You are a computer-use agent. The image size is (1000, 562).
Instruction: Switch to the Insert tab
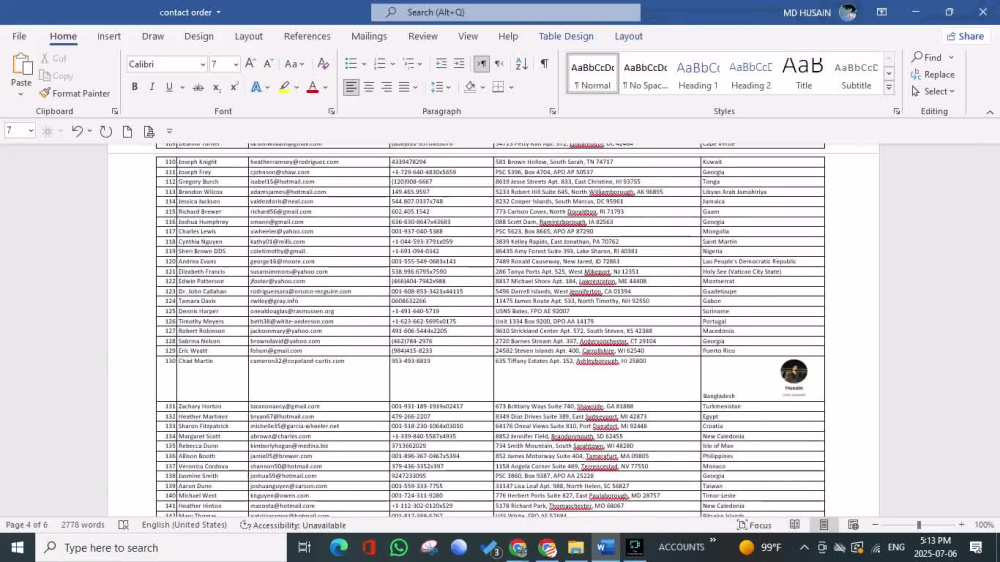(109, 36)
